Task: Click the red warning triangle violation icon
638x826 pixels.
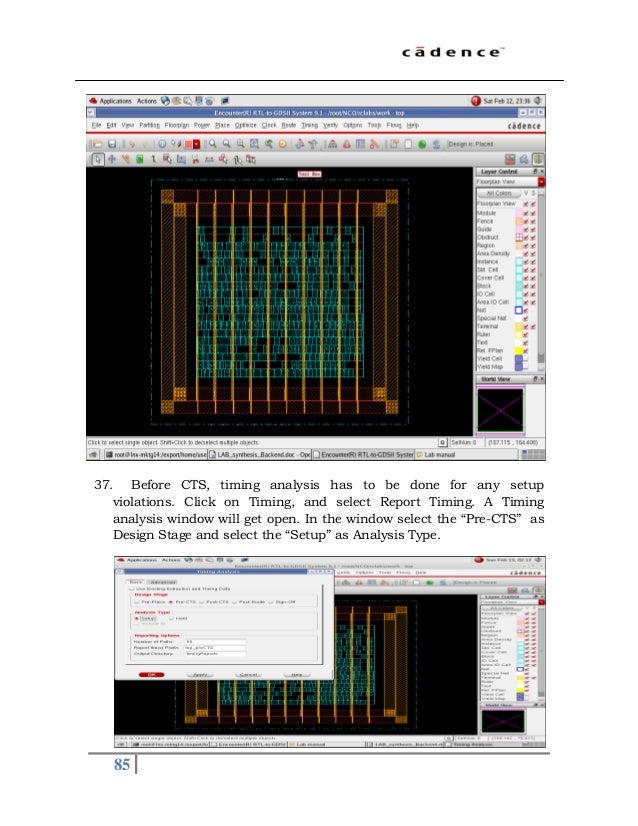Action: (347, 144)
